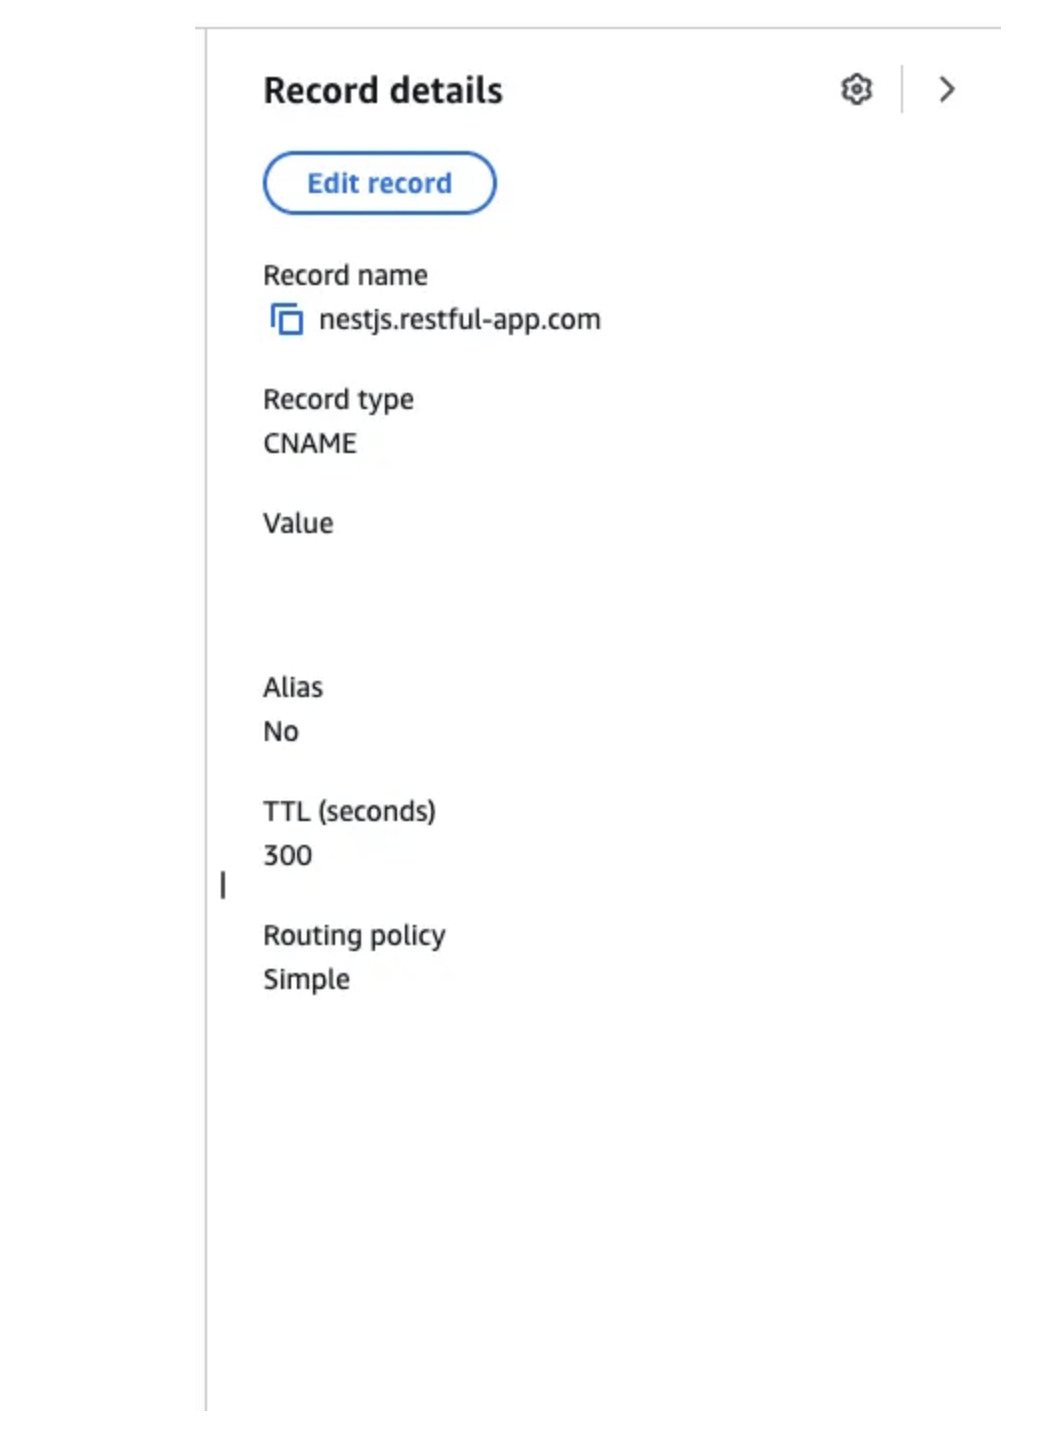
Task: Open Record details preferences via the gear
Action: tap(856, 90)
